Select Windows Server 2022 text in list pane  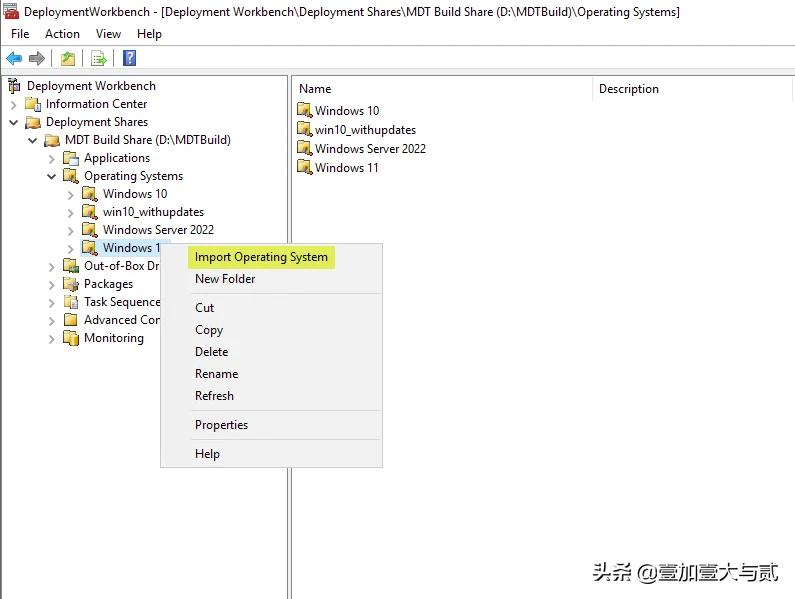pos(370,149)
